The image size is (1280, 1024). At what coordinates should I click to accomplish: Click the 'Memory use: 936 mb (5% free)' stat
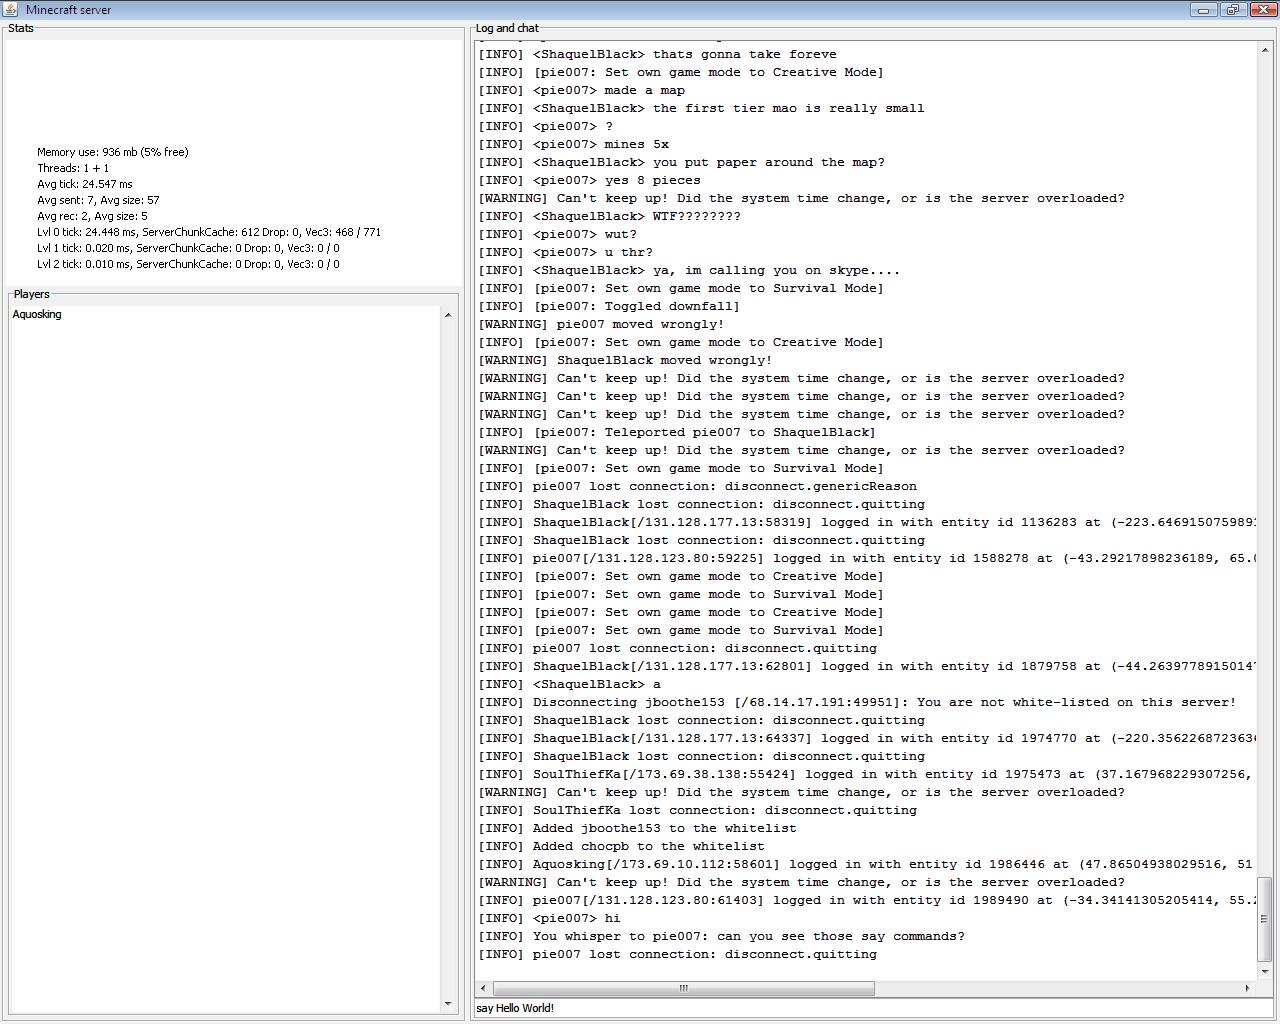(113, 152)
